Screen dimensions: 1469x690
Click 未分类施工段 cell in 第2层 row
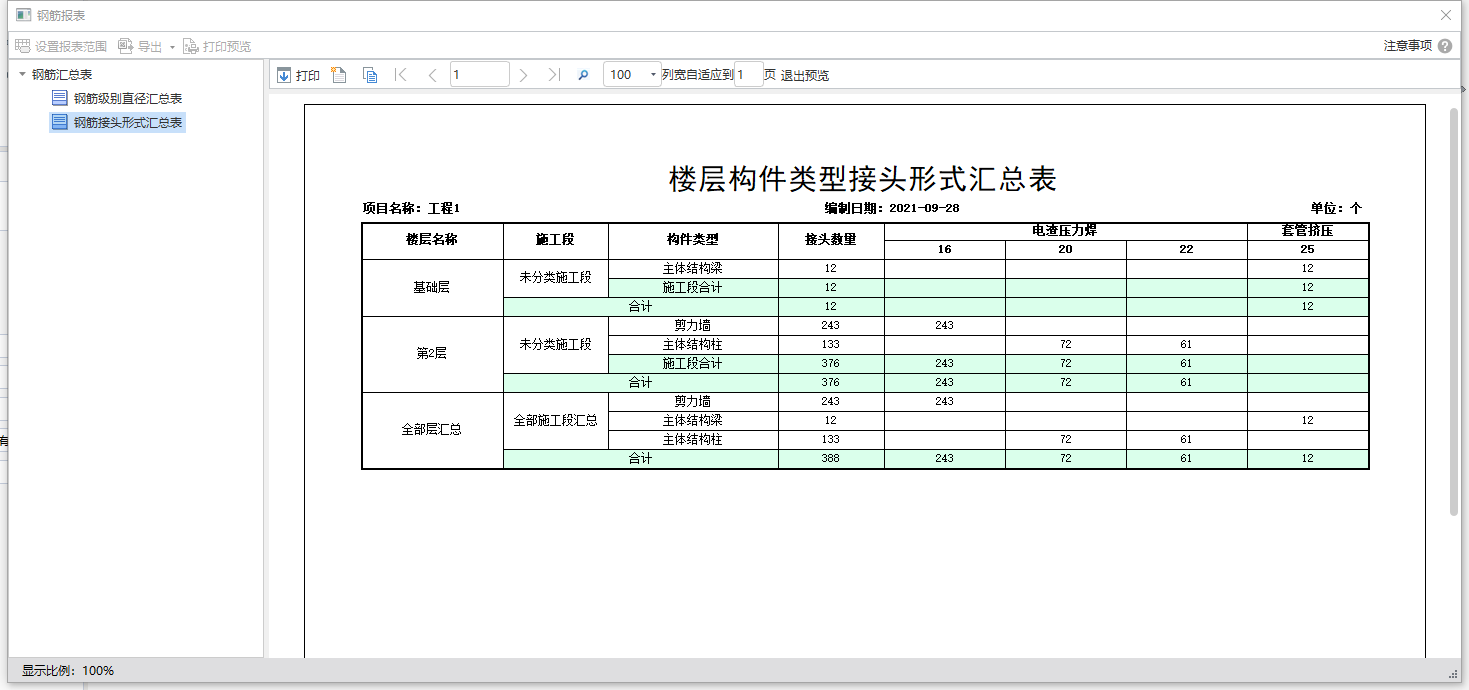(x=556, y=345)
